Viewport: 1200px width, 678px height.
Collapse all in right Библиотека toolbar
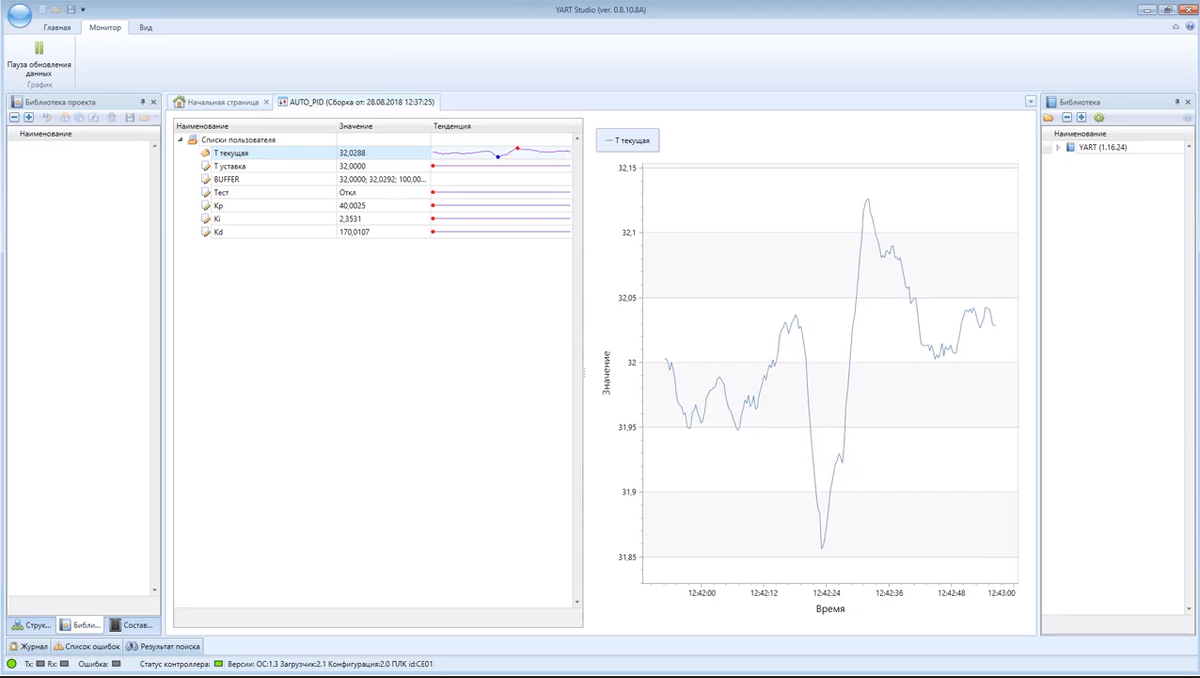coord(1068,118)
